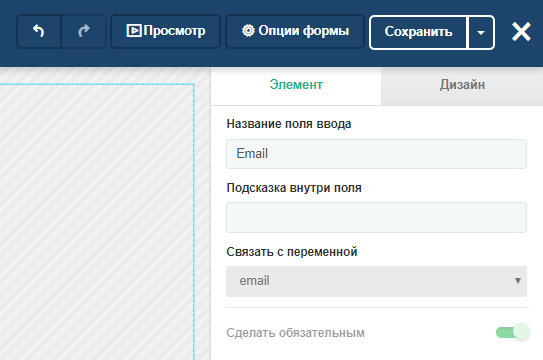Click the undo arrow icon
Screen dimensions: 543x360
(39, 32)
